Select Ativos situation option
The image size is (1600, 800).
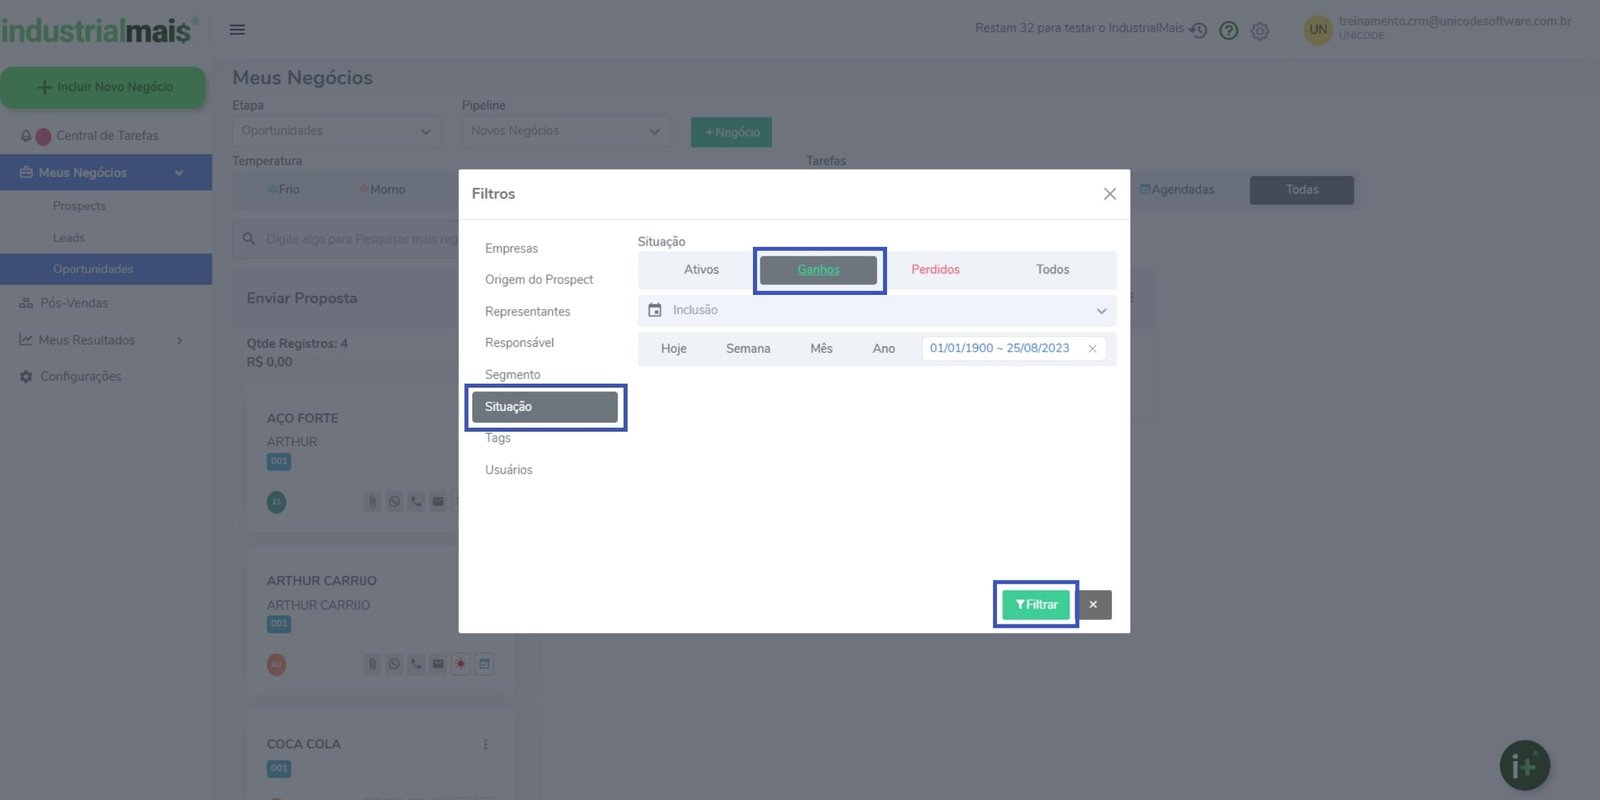tap(701, 270)
